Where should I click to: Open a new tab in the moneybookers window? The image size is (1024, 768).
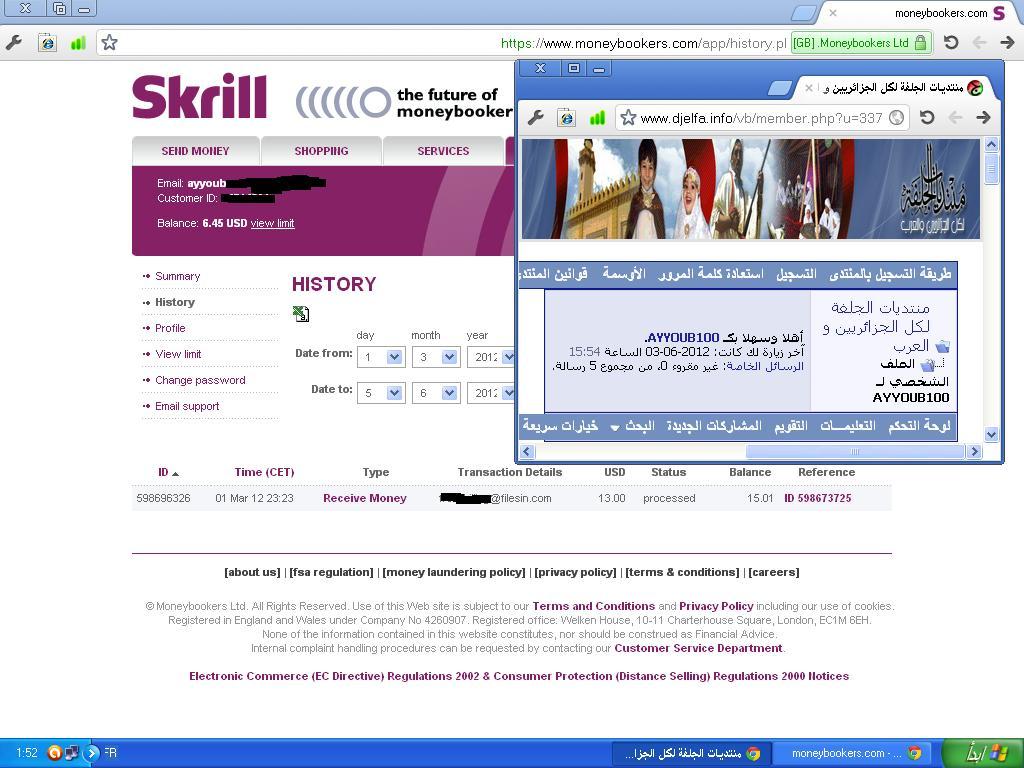click(804, 13)
